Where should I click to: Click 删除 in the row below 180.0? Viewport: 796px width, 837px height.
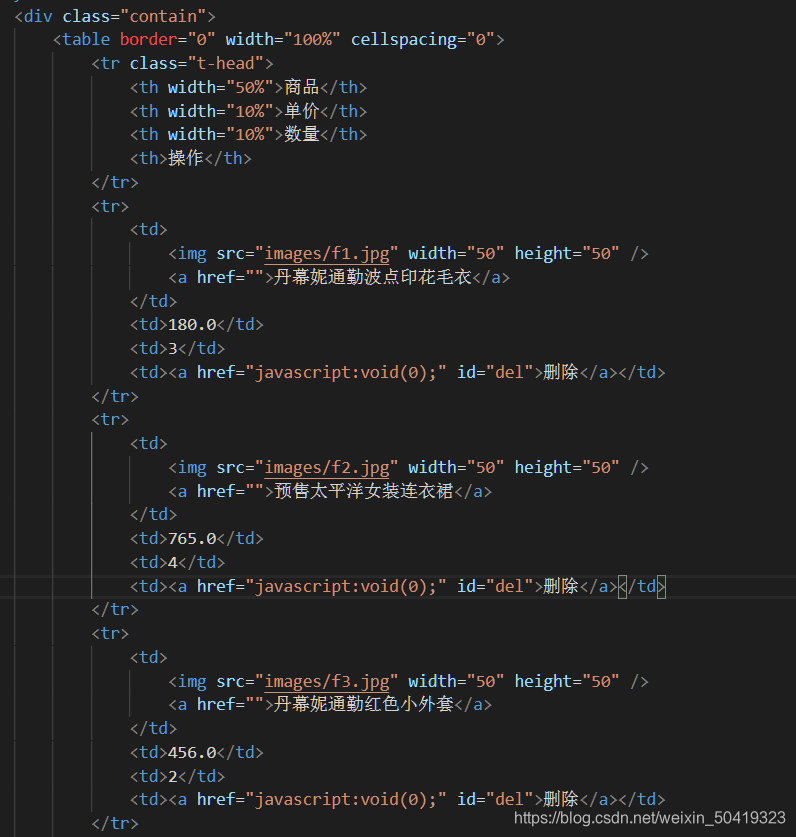(x=561, y=372)
